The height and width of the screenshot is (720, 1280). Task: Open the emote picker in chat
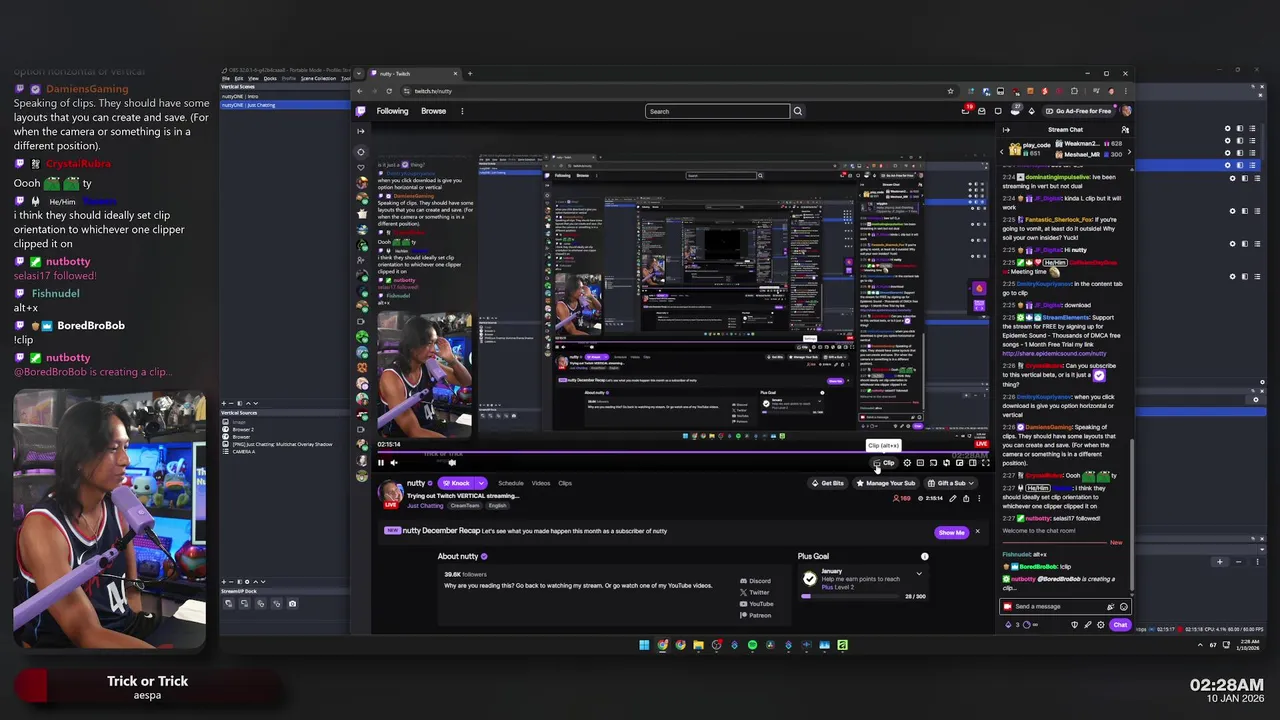coord(1123,607)
